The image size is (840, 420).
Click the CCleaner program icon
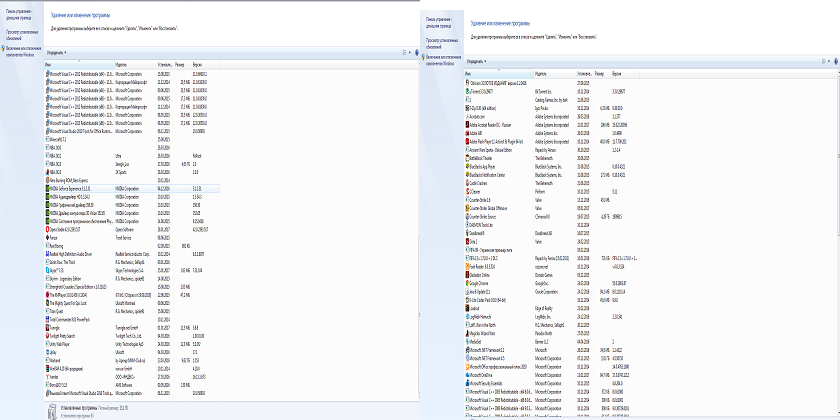click(x=468, y=191)
